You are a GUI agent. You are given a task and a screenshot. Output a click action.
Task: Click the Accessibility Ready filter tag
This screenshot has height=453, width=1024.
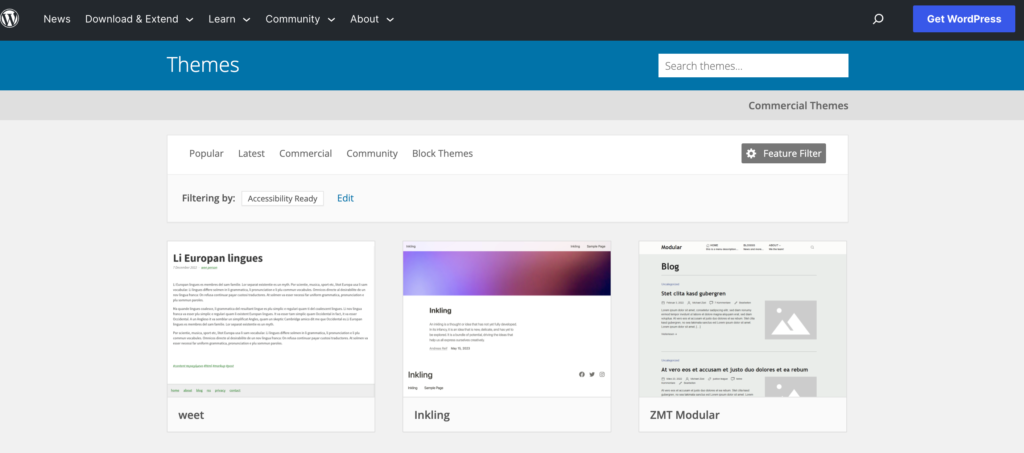(x=282, y=198)
